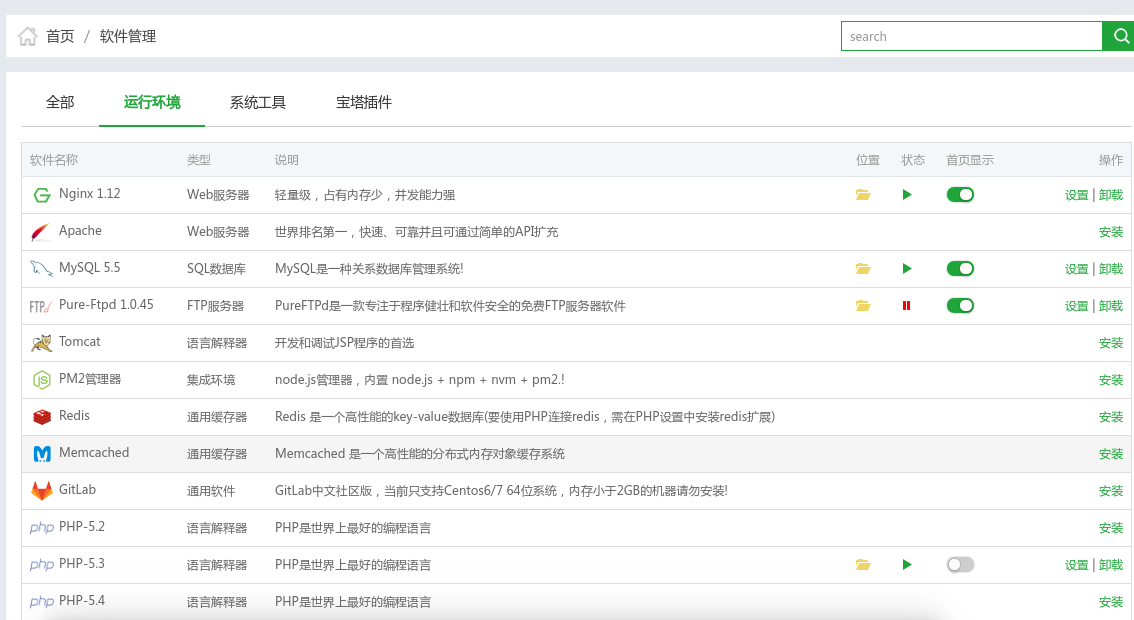Click 安装 for Redis
The image size is (1134, 620).
[1111, 417]
